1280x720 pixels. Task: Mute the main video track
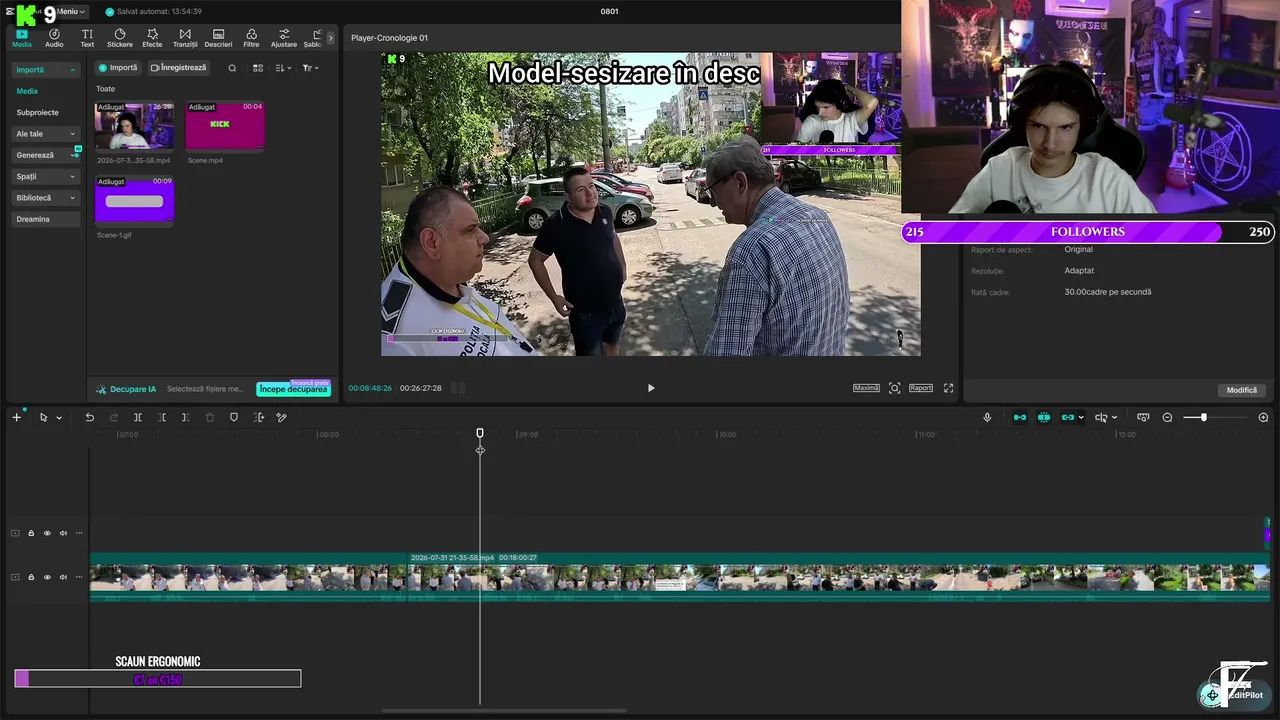(63, 577)
